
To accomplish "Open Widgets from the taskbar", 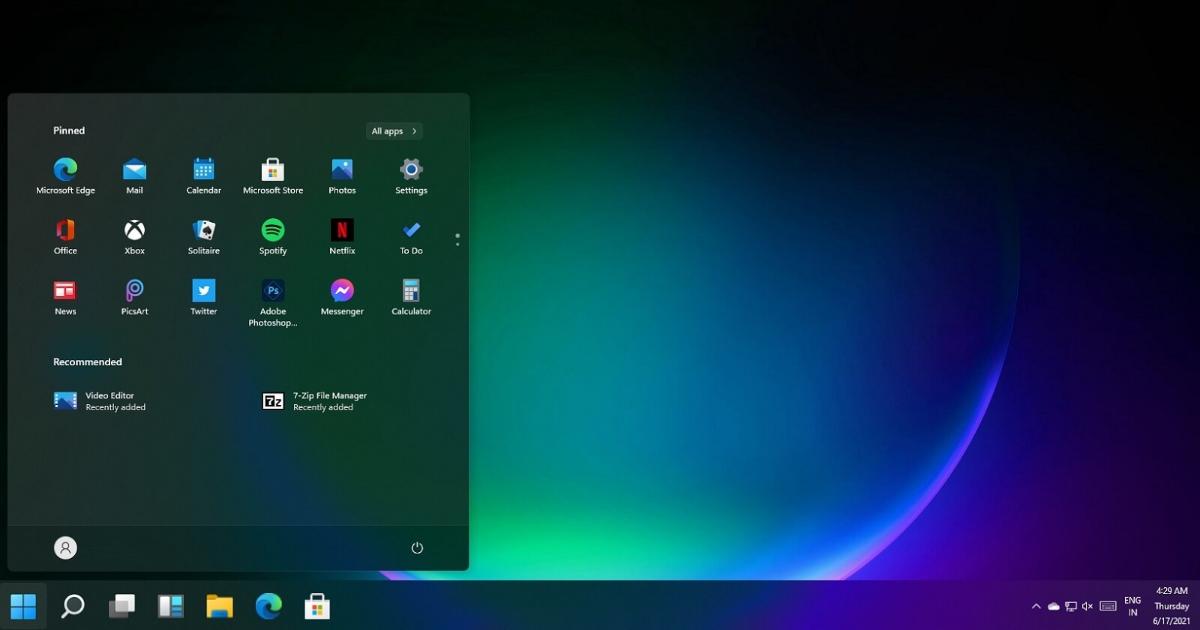I will pos(170,605).
